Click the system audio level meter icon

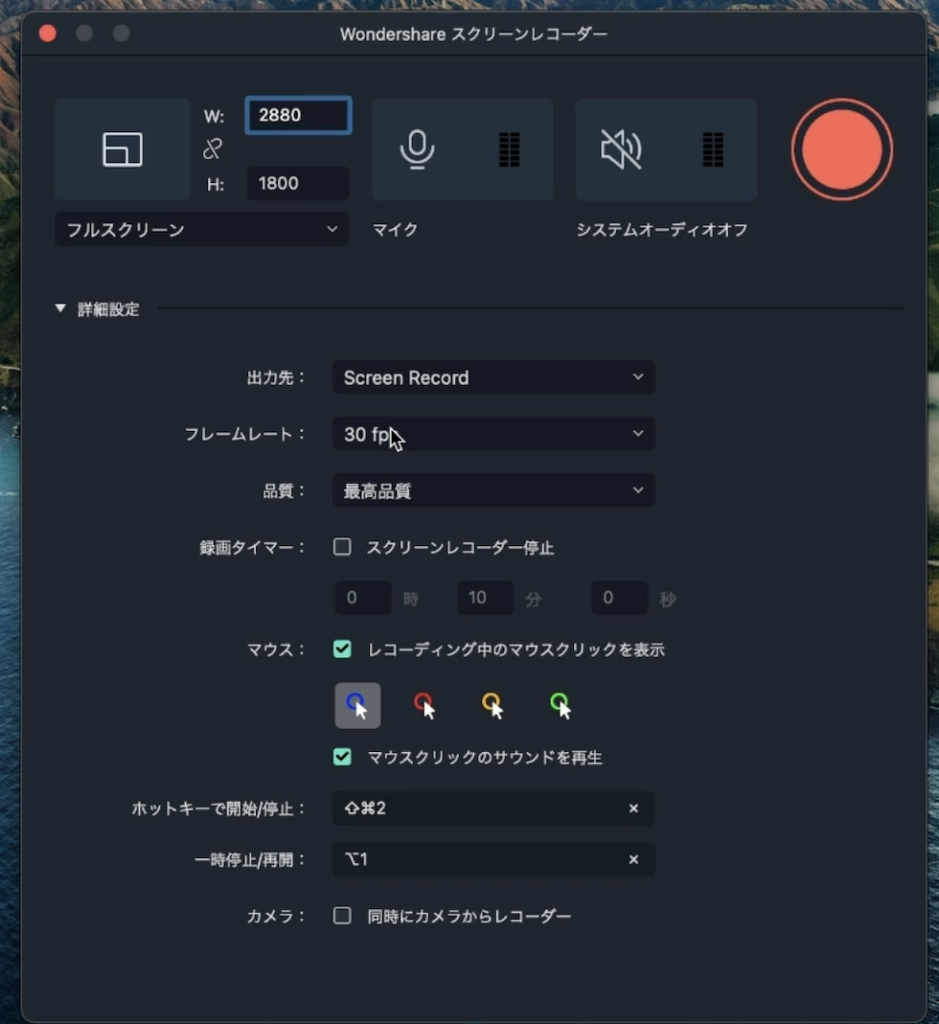[711, 148]
